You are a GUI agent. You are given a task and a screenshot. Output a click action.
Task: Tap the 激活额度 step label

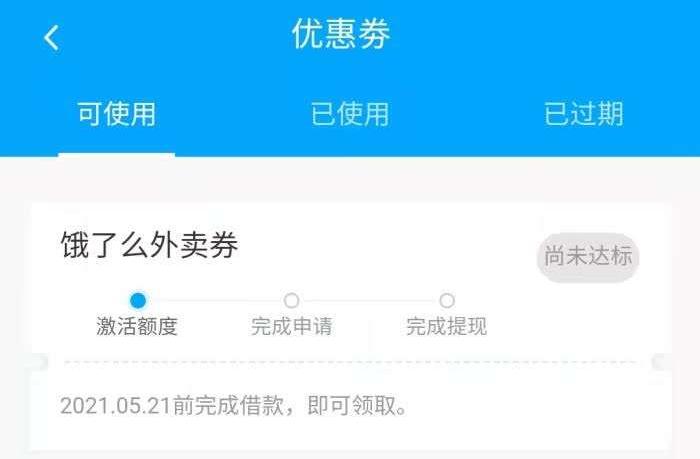pyautogui.click(x=137, y=326)
